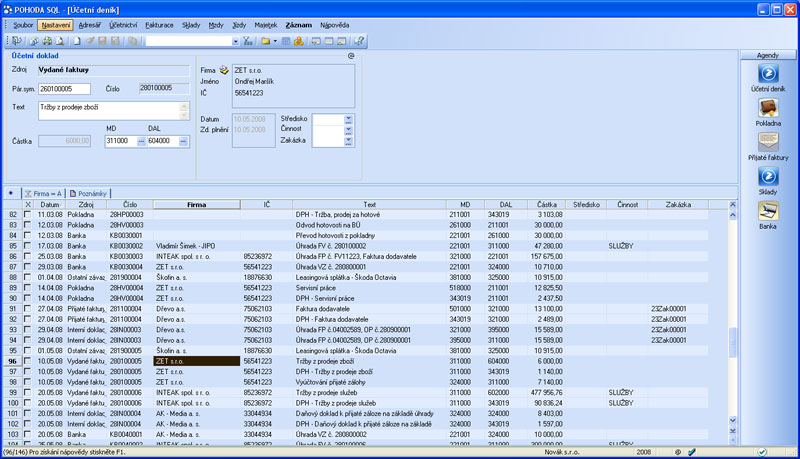
Task: Click the gold coins icon in toolbar
Action: (298, 41)
